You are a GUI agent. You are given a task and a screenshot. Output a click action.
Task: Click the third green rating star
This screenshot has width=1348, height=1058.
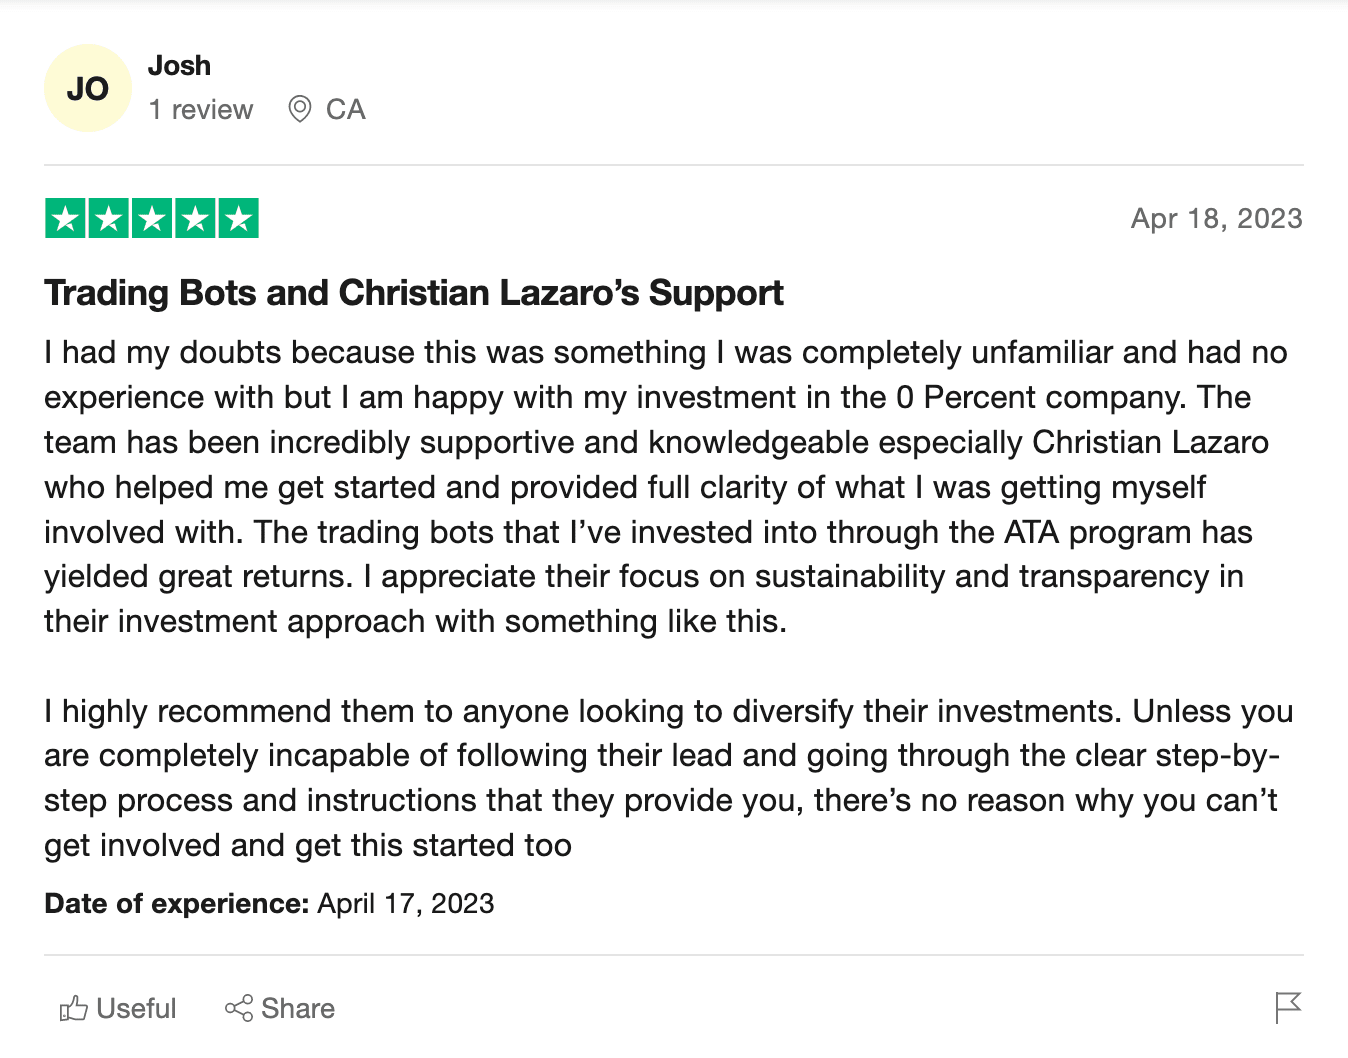tap(152, 218)
